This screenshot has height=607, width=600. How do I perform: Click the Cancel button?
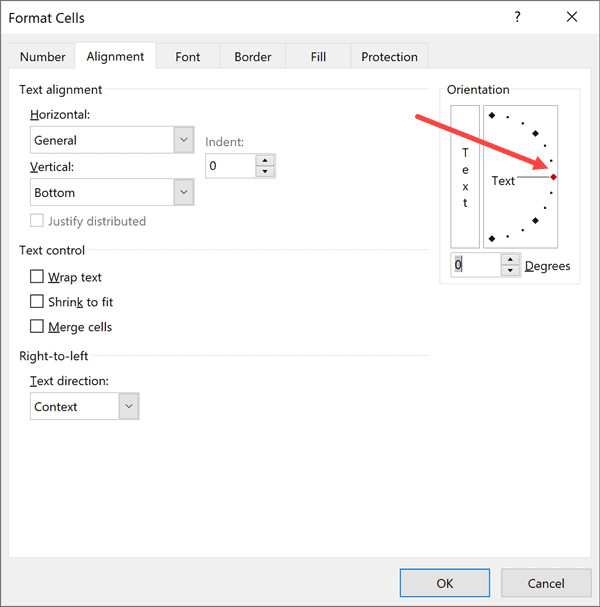pos(546,583)
